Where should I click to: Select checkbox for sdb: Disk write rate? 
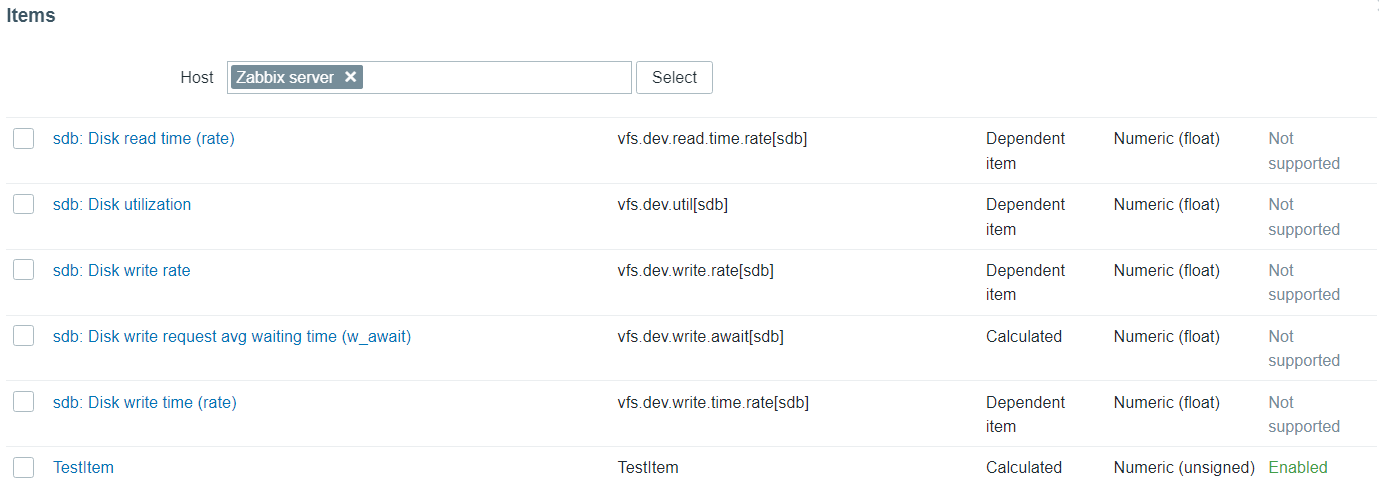pos(24,271)
